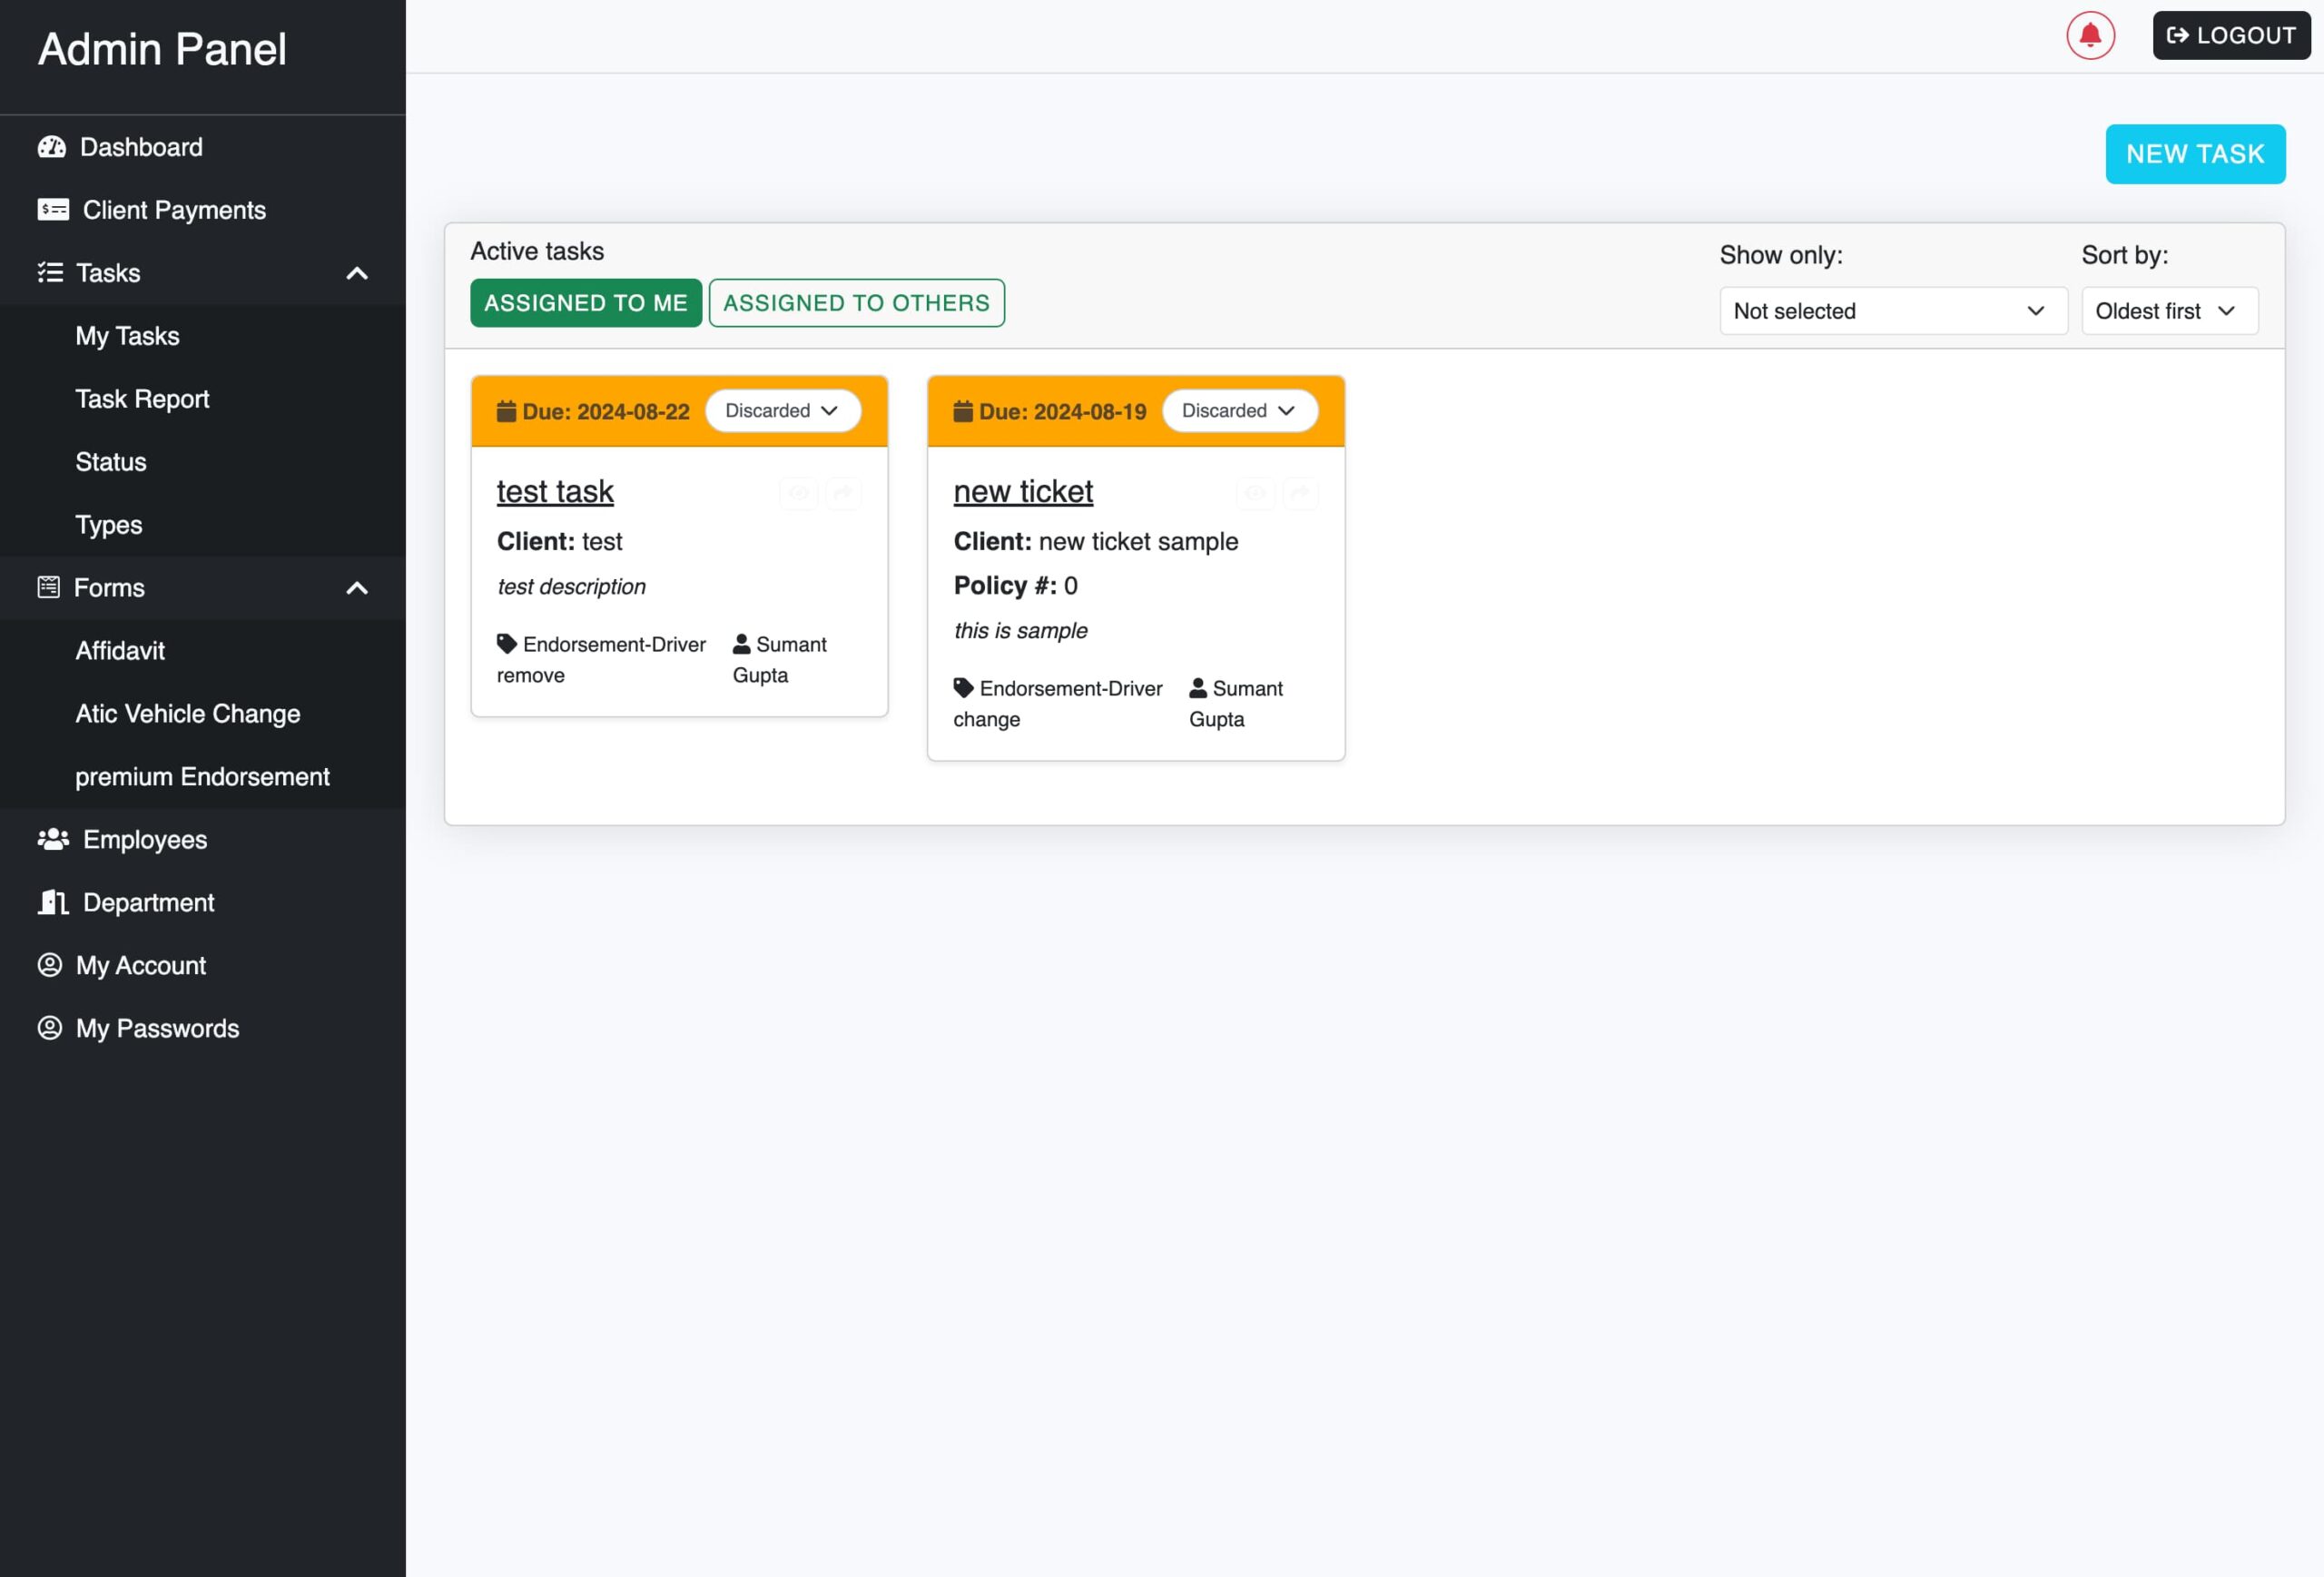The width and height of the screenshot is (2324, 1577).
Task: Collapse the Forms sidebar section
Action: coord(357,588)
